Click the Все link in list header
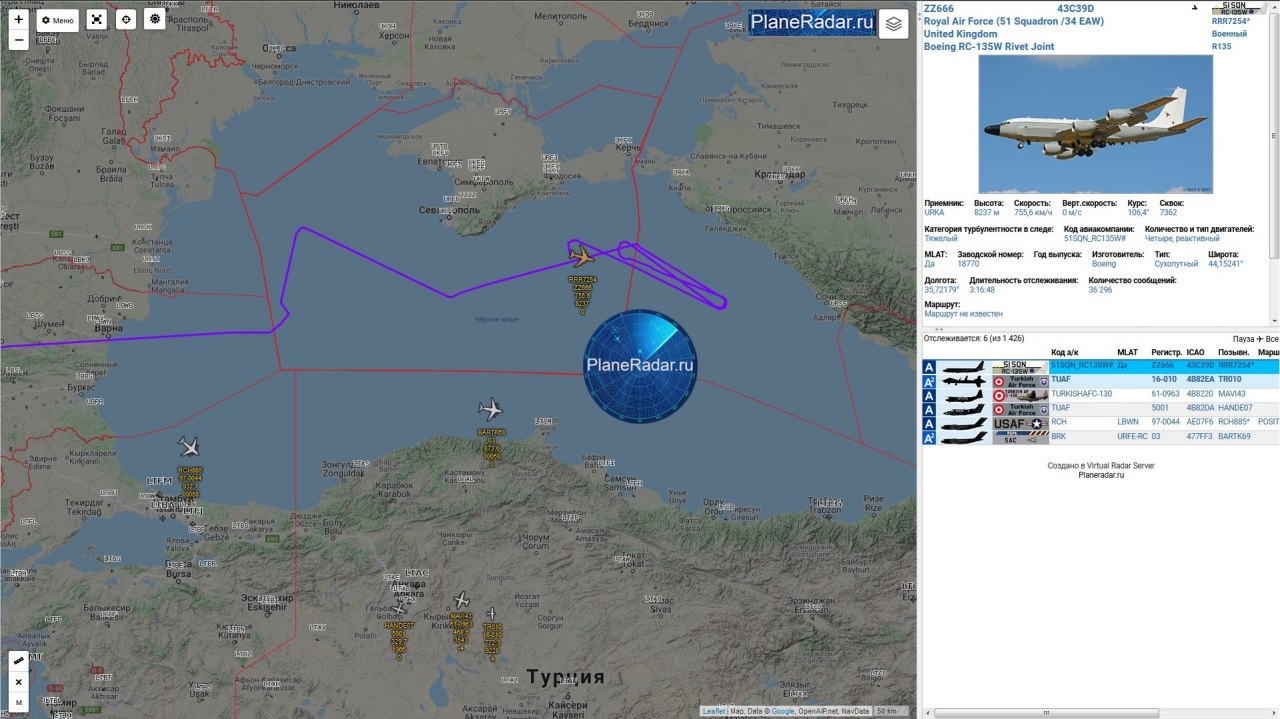 1272,339
